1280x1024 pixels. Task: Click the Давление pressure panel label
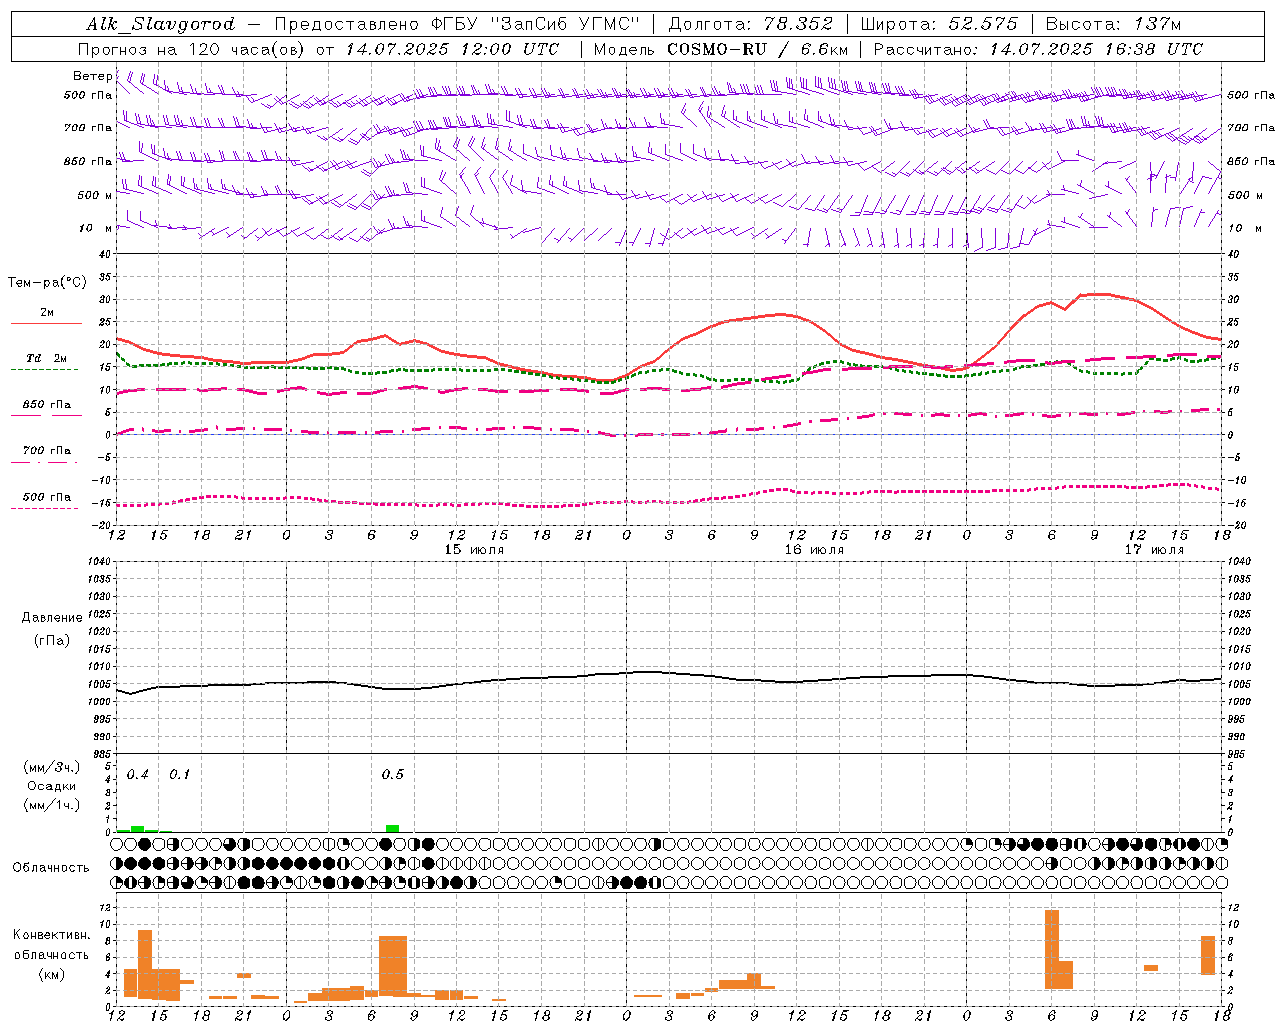click(52, 618)
